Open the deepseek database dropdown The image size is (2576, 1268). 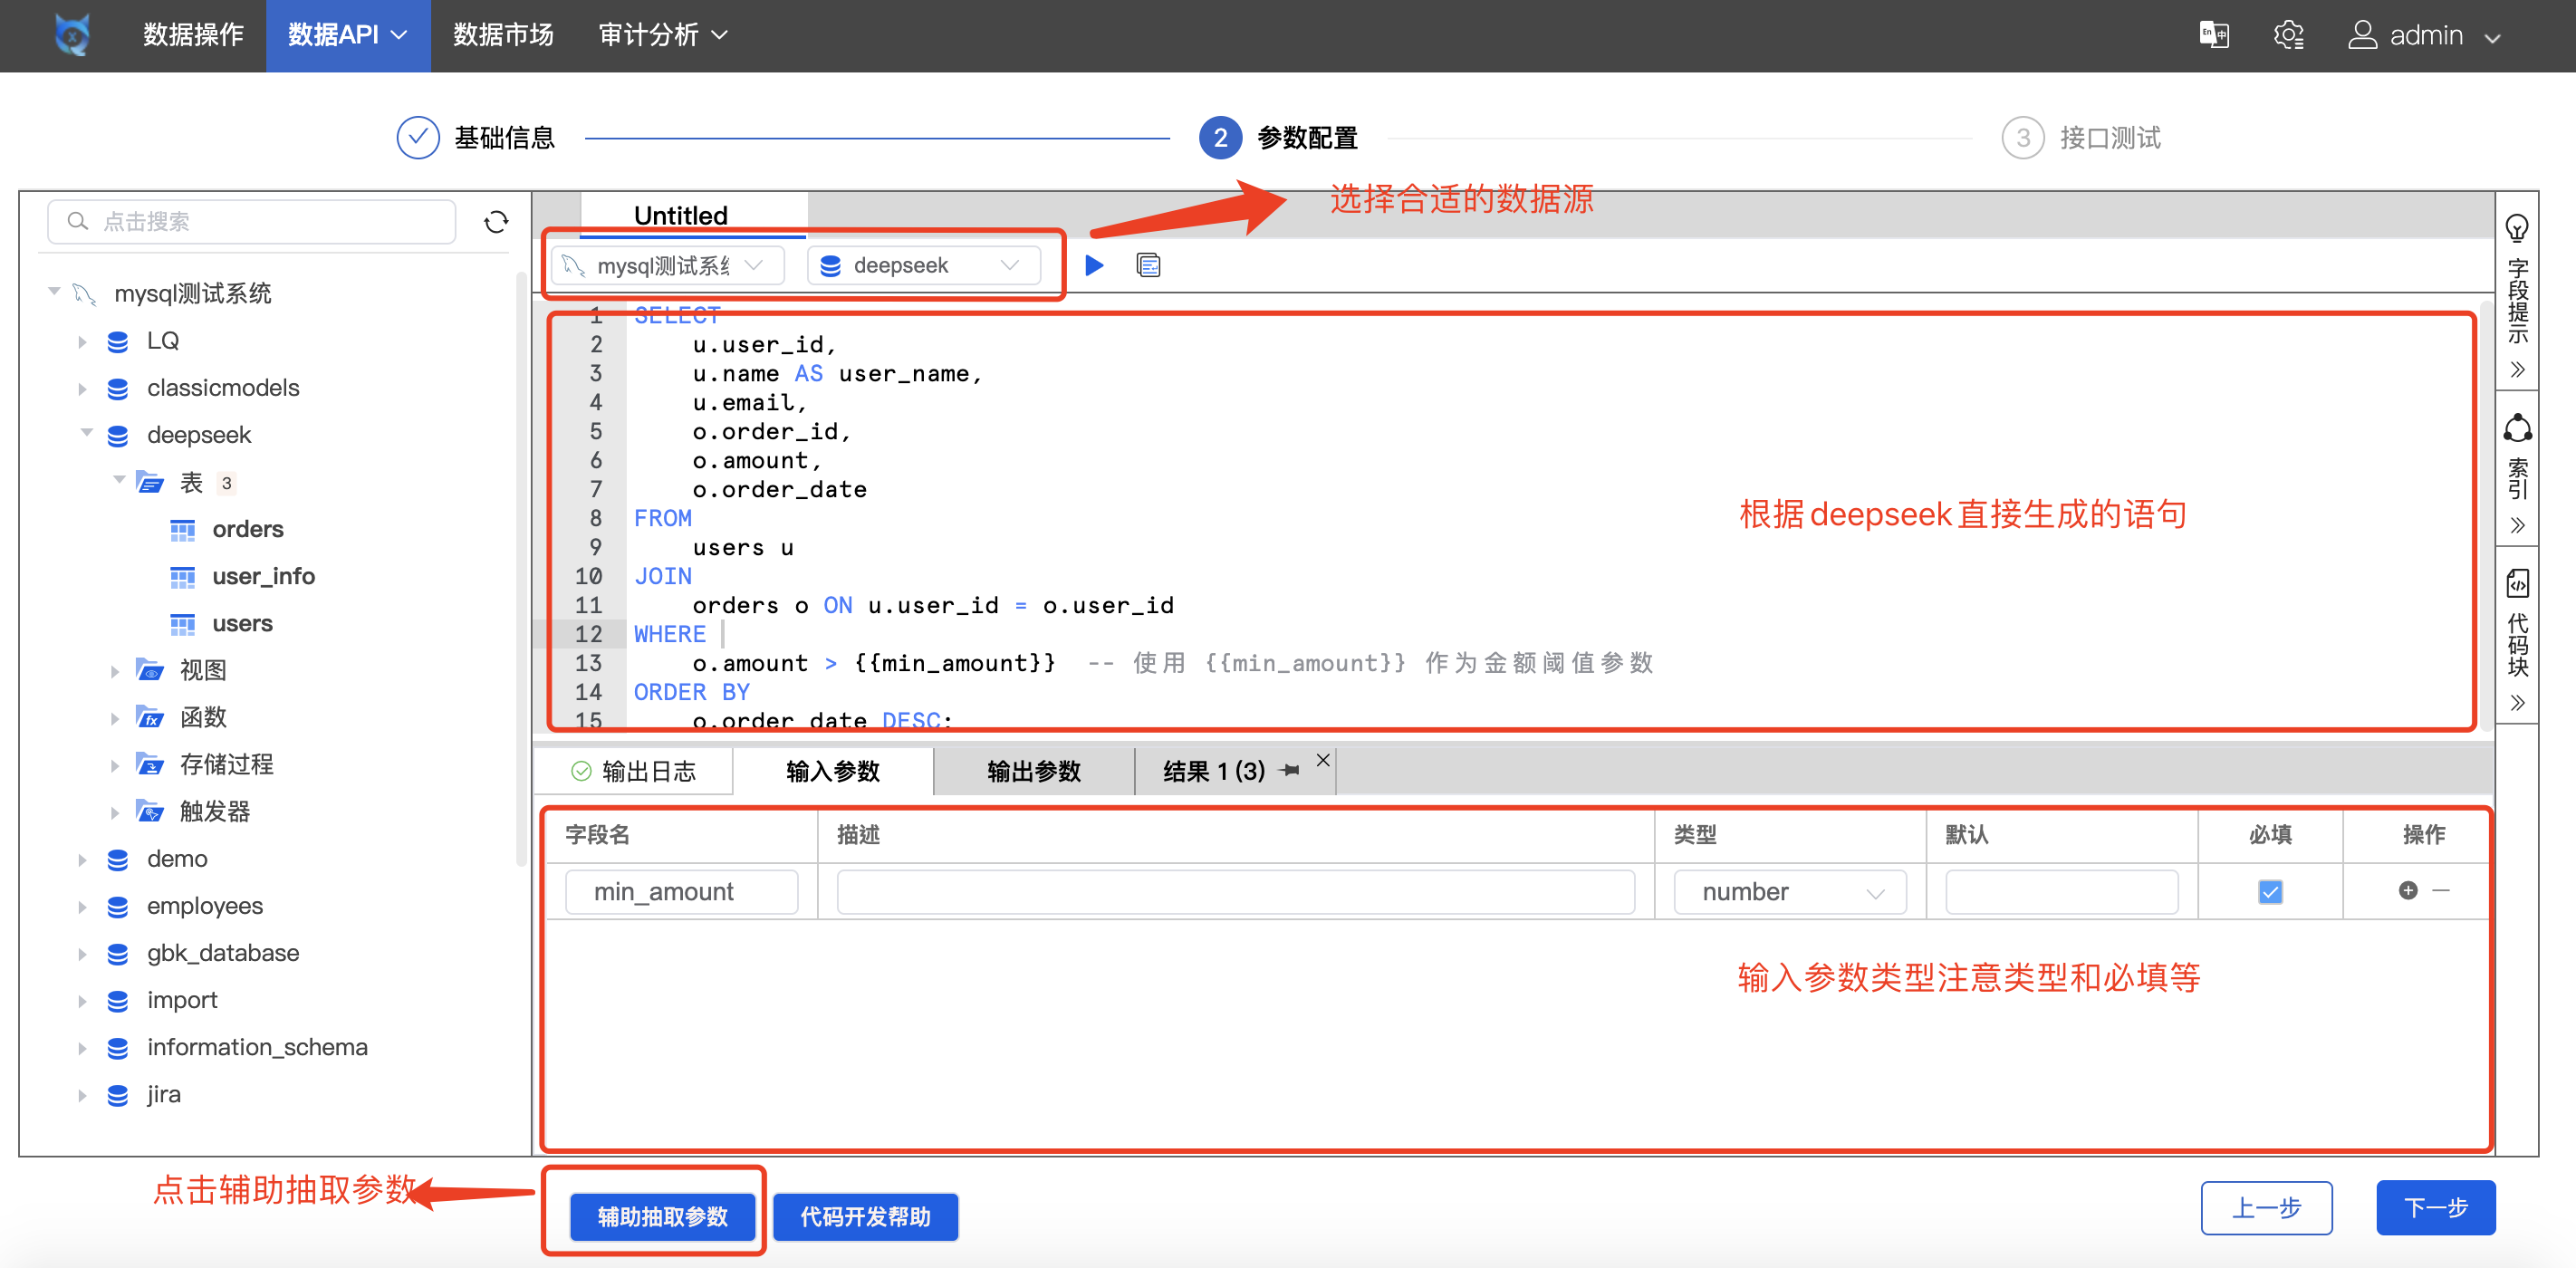tap(922, 265)
